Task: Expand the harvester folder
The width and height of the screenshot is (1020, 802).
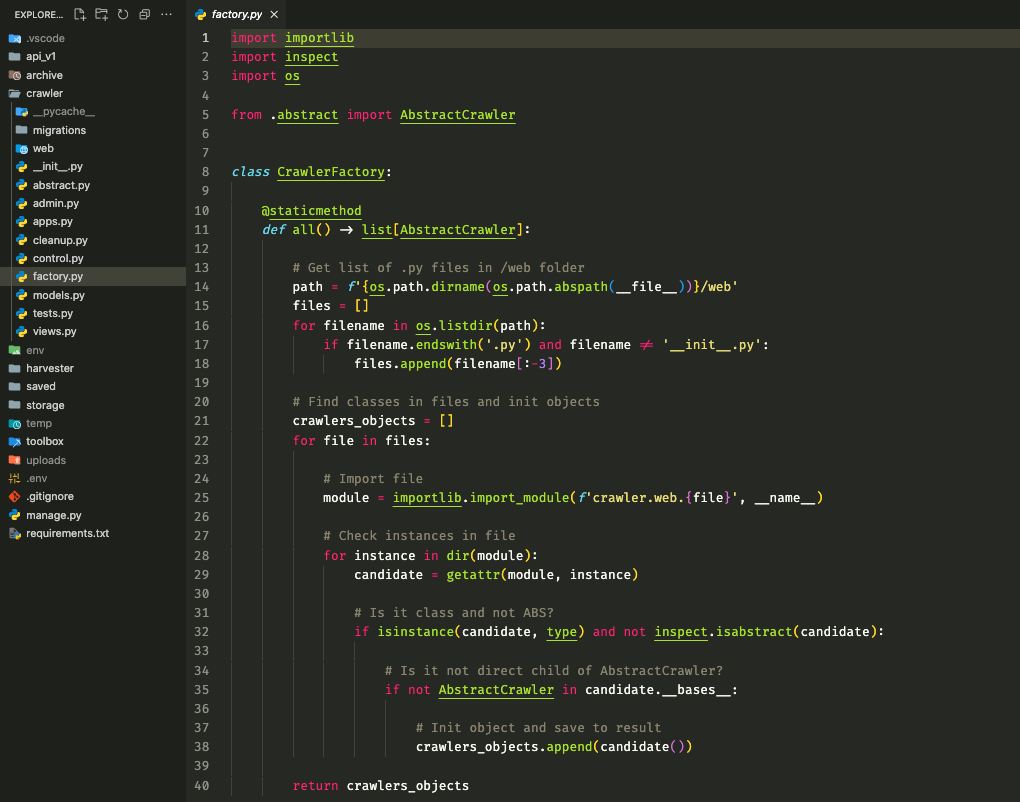Action: point(93,368)
